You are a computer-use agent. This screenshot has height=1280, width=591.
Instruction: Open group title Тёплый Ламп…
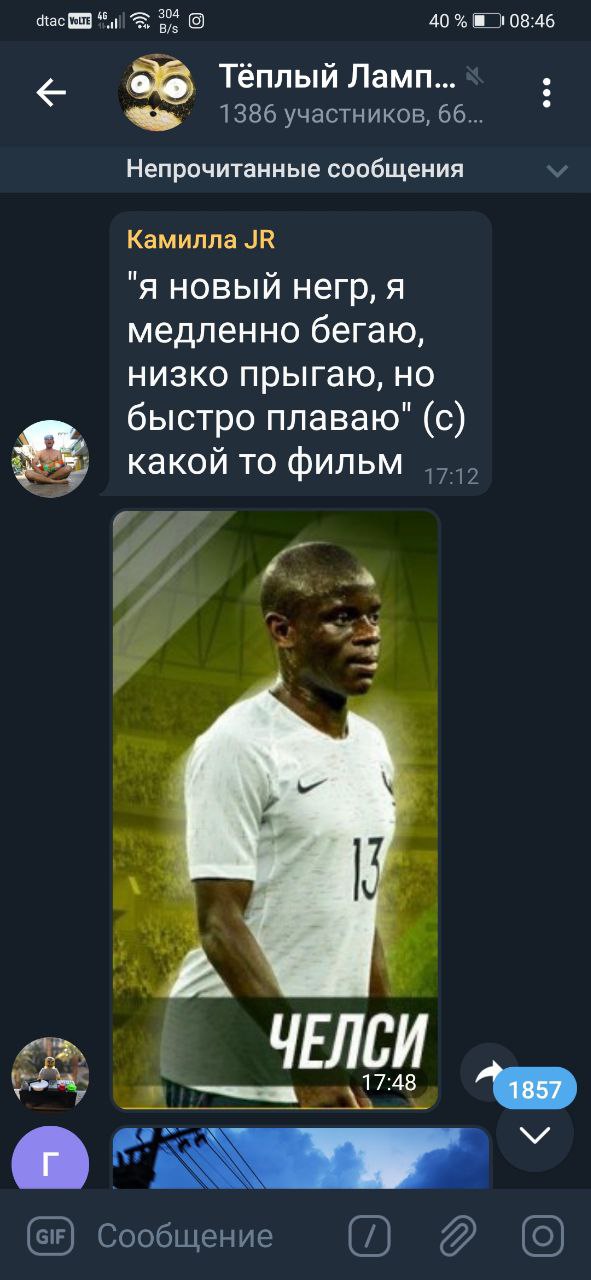pyautogui.click(x=338, y=75)
